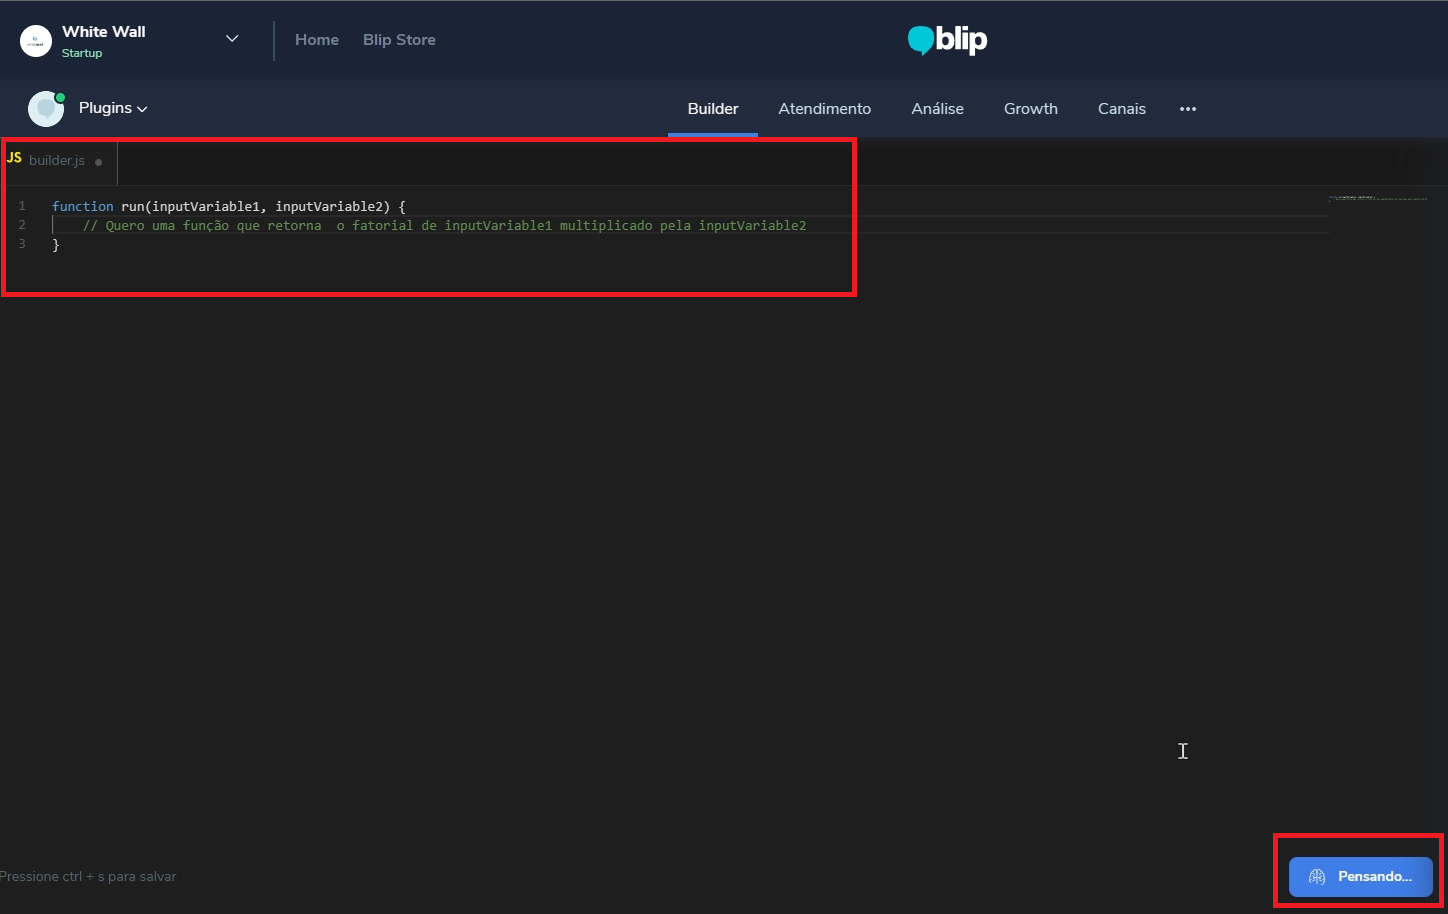Click the bot avatar with green status
Viewport: 1448px width, 914px height.
coord(46,108)
